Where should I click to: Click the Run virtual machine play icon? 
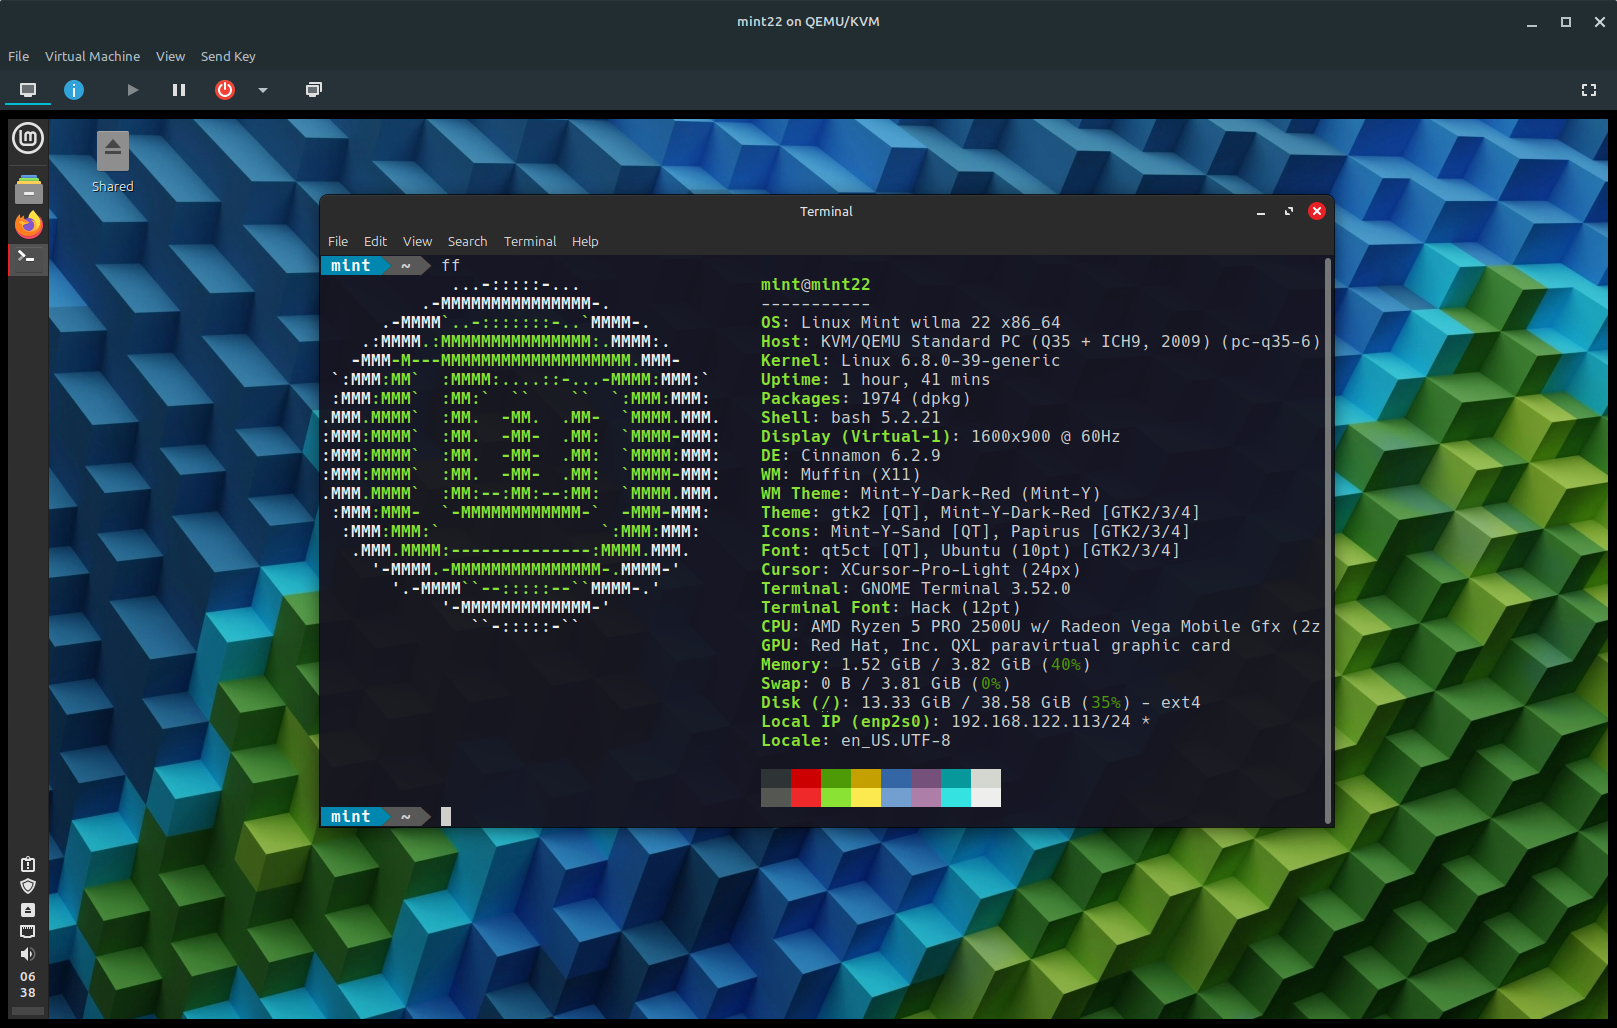coord(132,90)
